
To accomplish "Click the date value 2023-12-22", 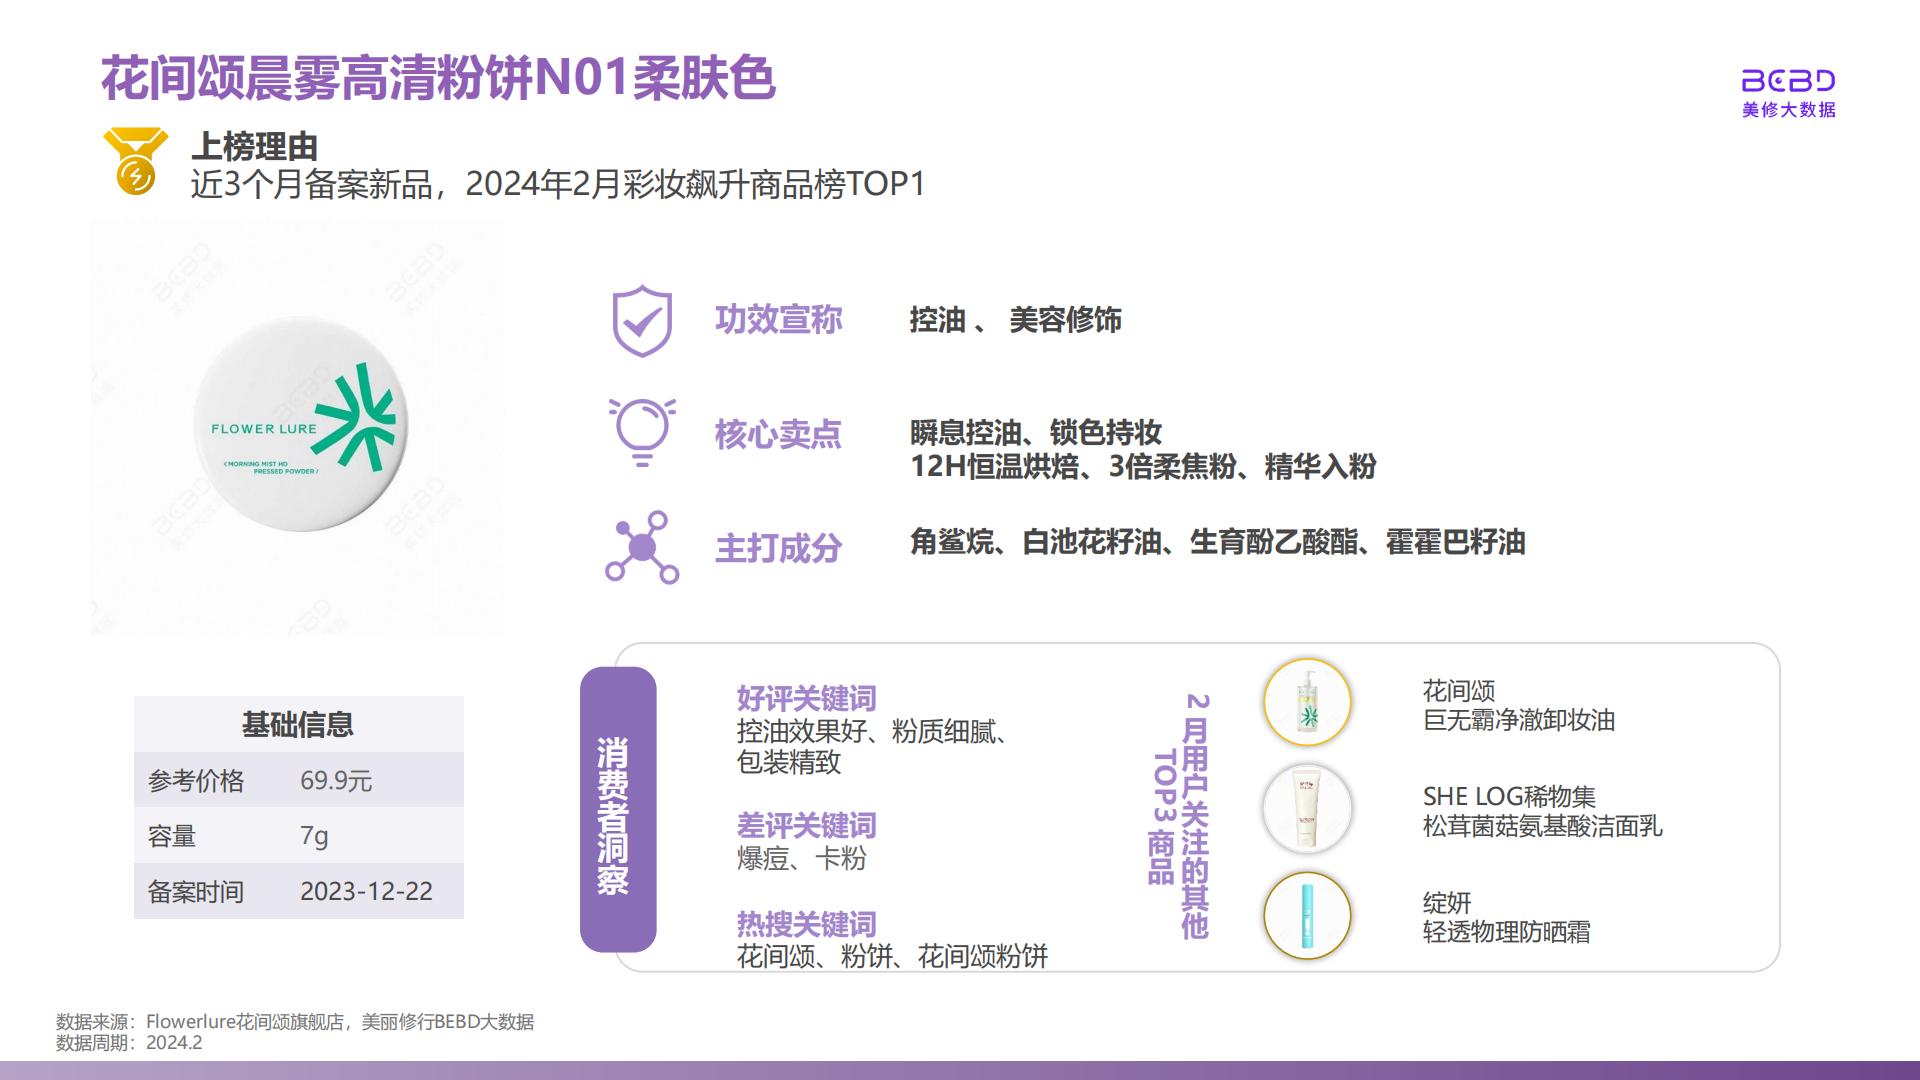I will 366,891.
